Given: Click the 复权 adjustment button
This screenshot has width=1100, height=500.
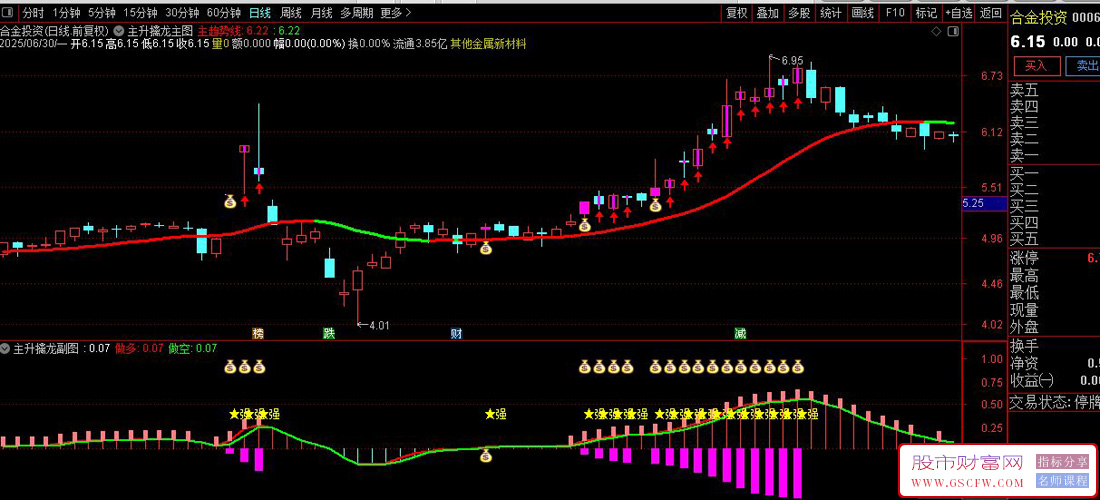Looking at the screenshot, I should 737,13.
